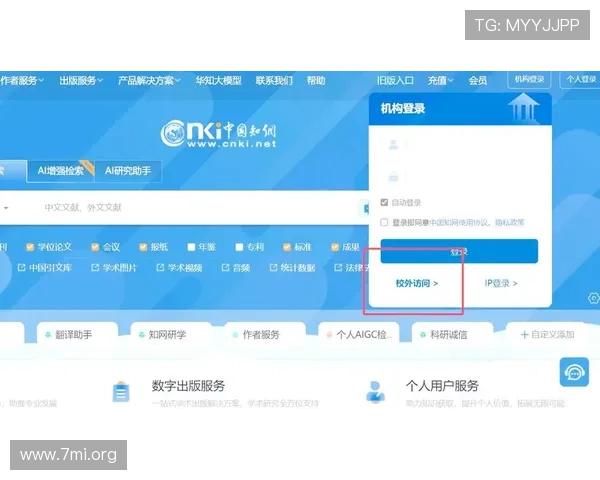Click the lock icon in password field
Image resolution: width=600 pixels, height=480 pixels.
[393, 177]
